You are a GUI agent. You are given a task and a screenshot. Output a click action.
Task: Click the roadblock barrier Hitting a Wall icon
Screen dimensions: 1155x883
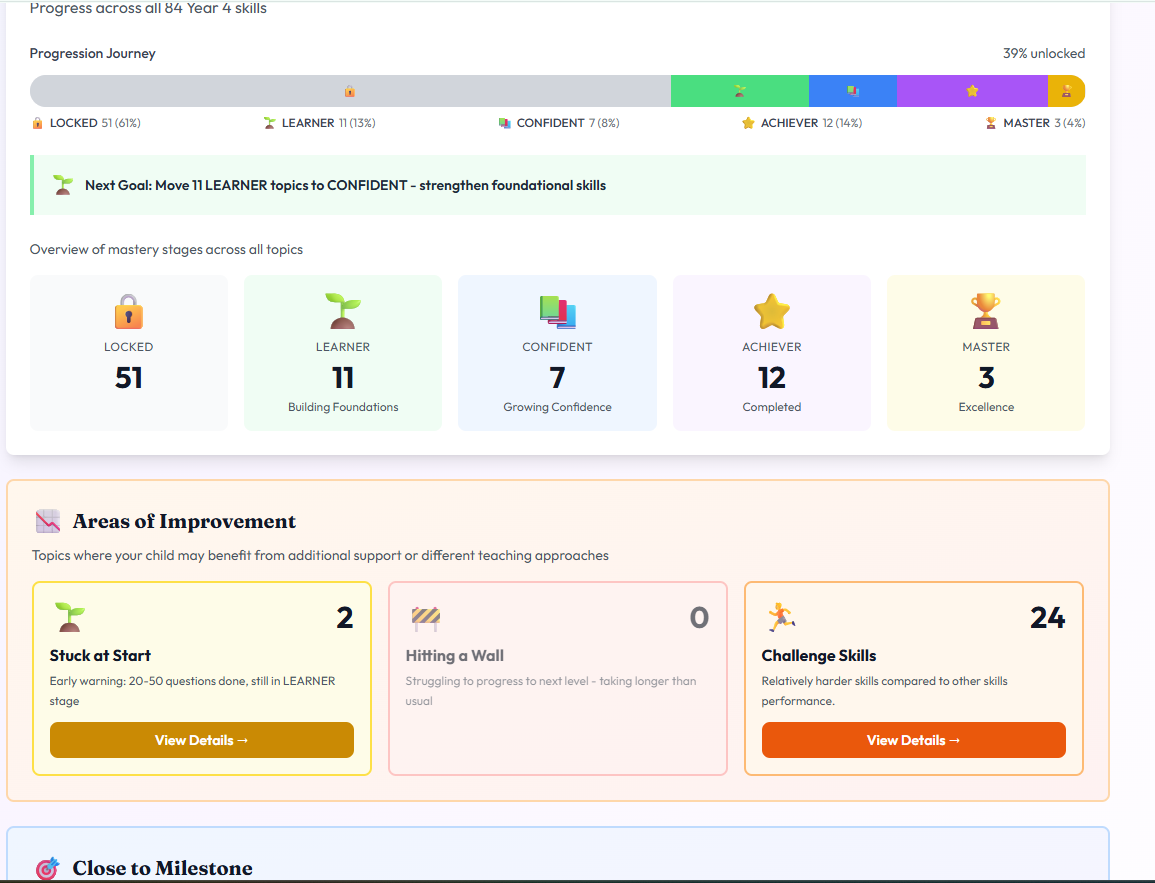click(x=425, y=618)
